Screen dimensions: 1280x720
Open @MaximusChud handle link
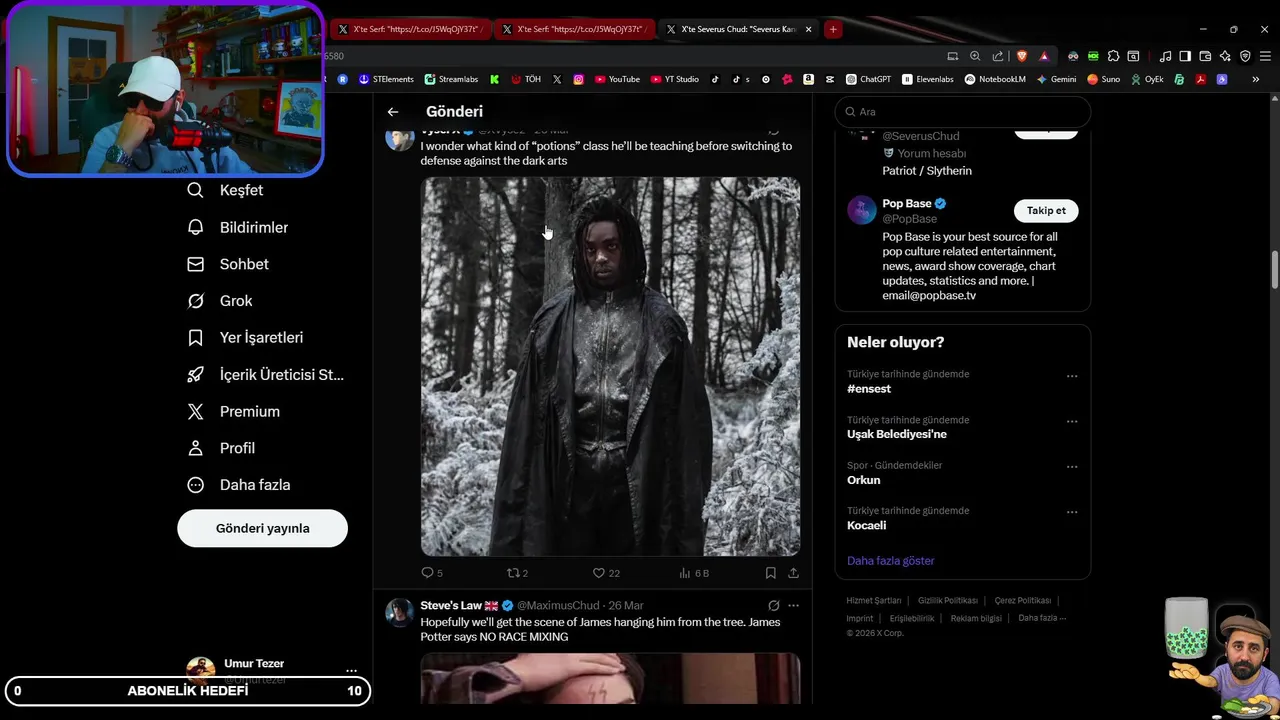coord(558,606)
